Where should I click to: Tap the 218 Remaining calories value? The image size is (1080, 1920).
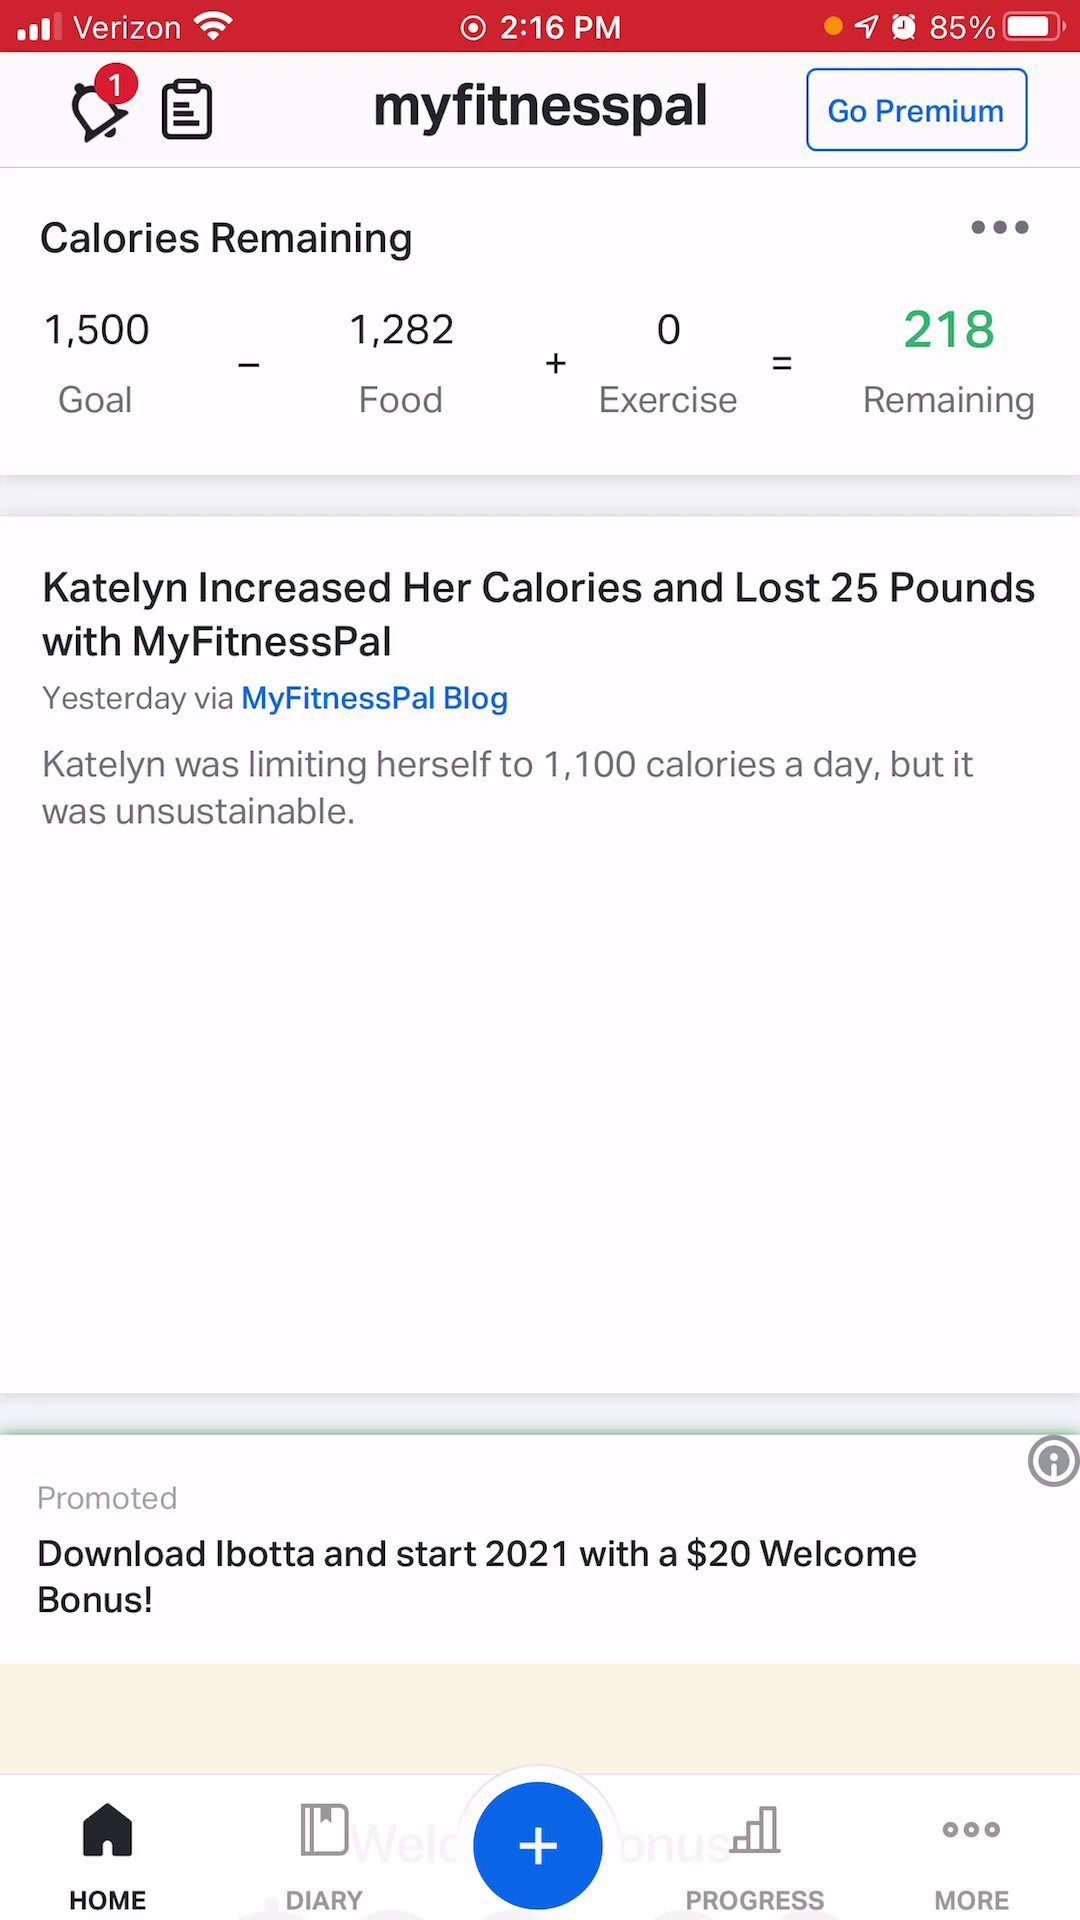coord(948,330)
